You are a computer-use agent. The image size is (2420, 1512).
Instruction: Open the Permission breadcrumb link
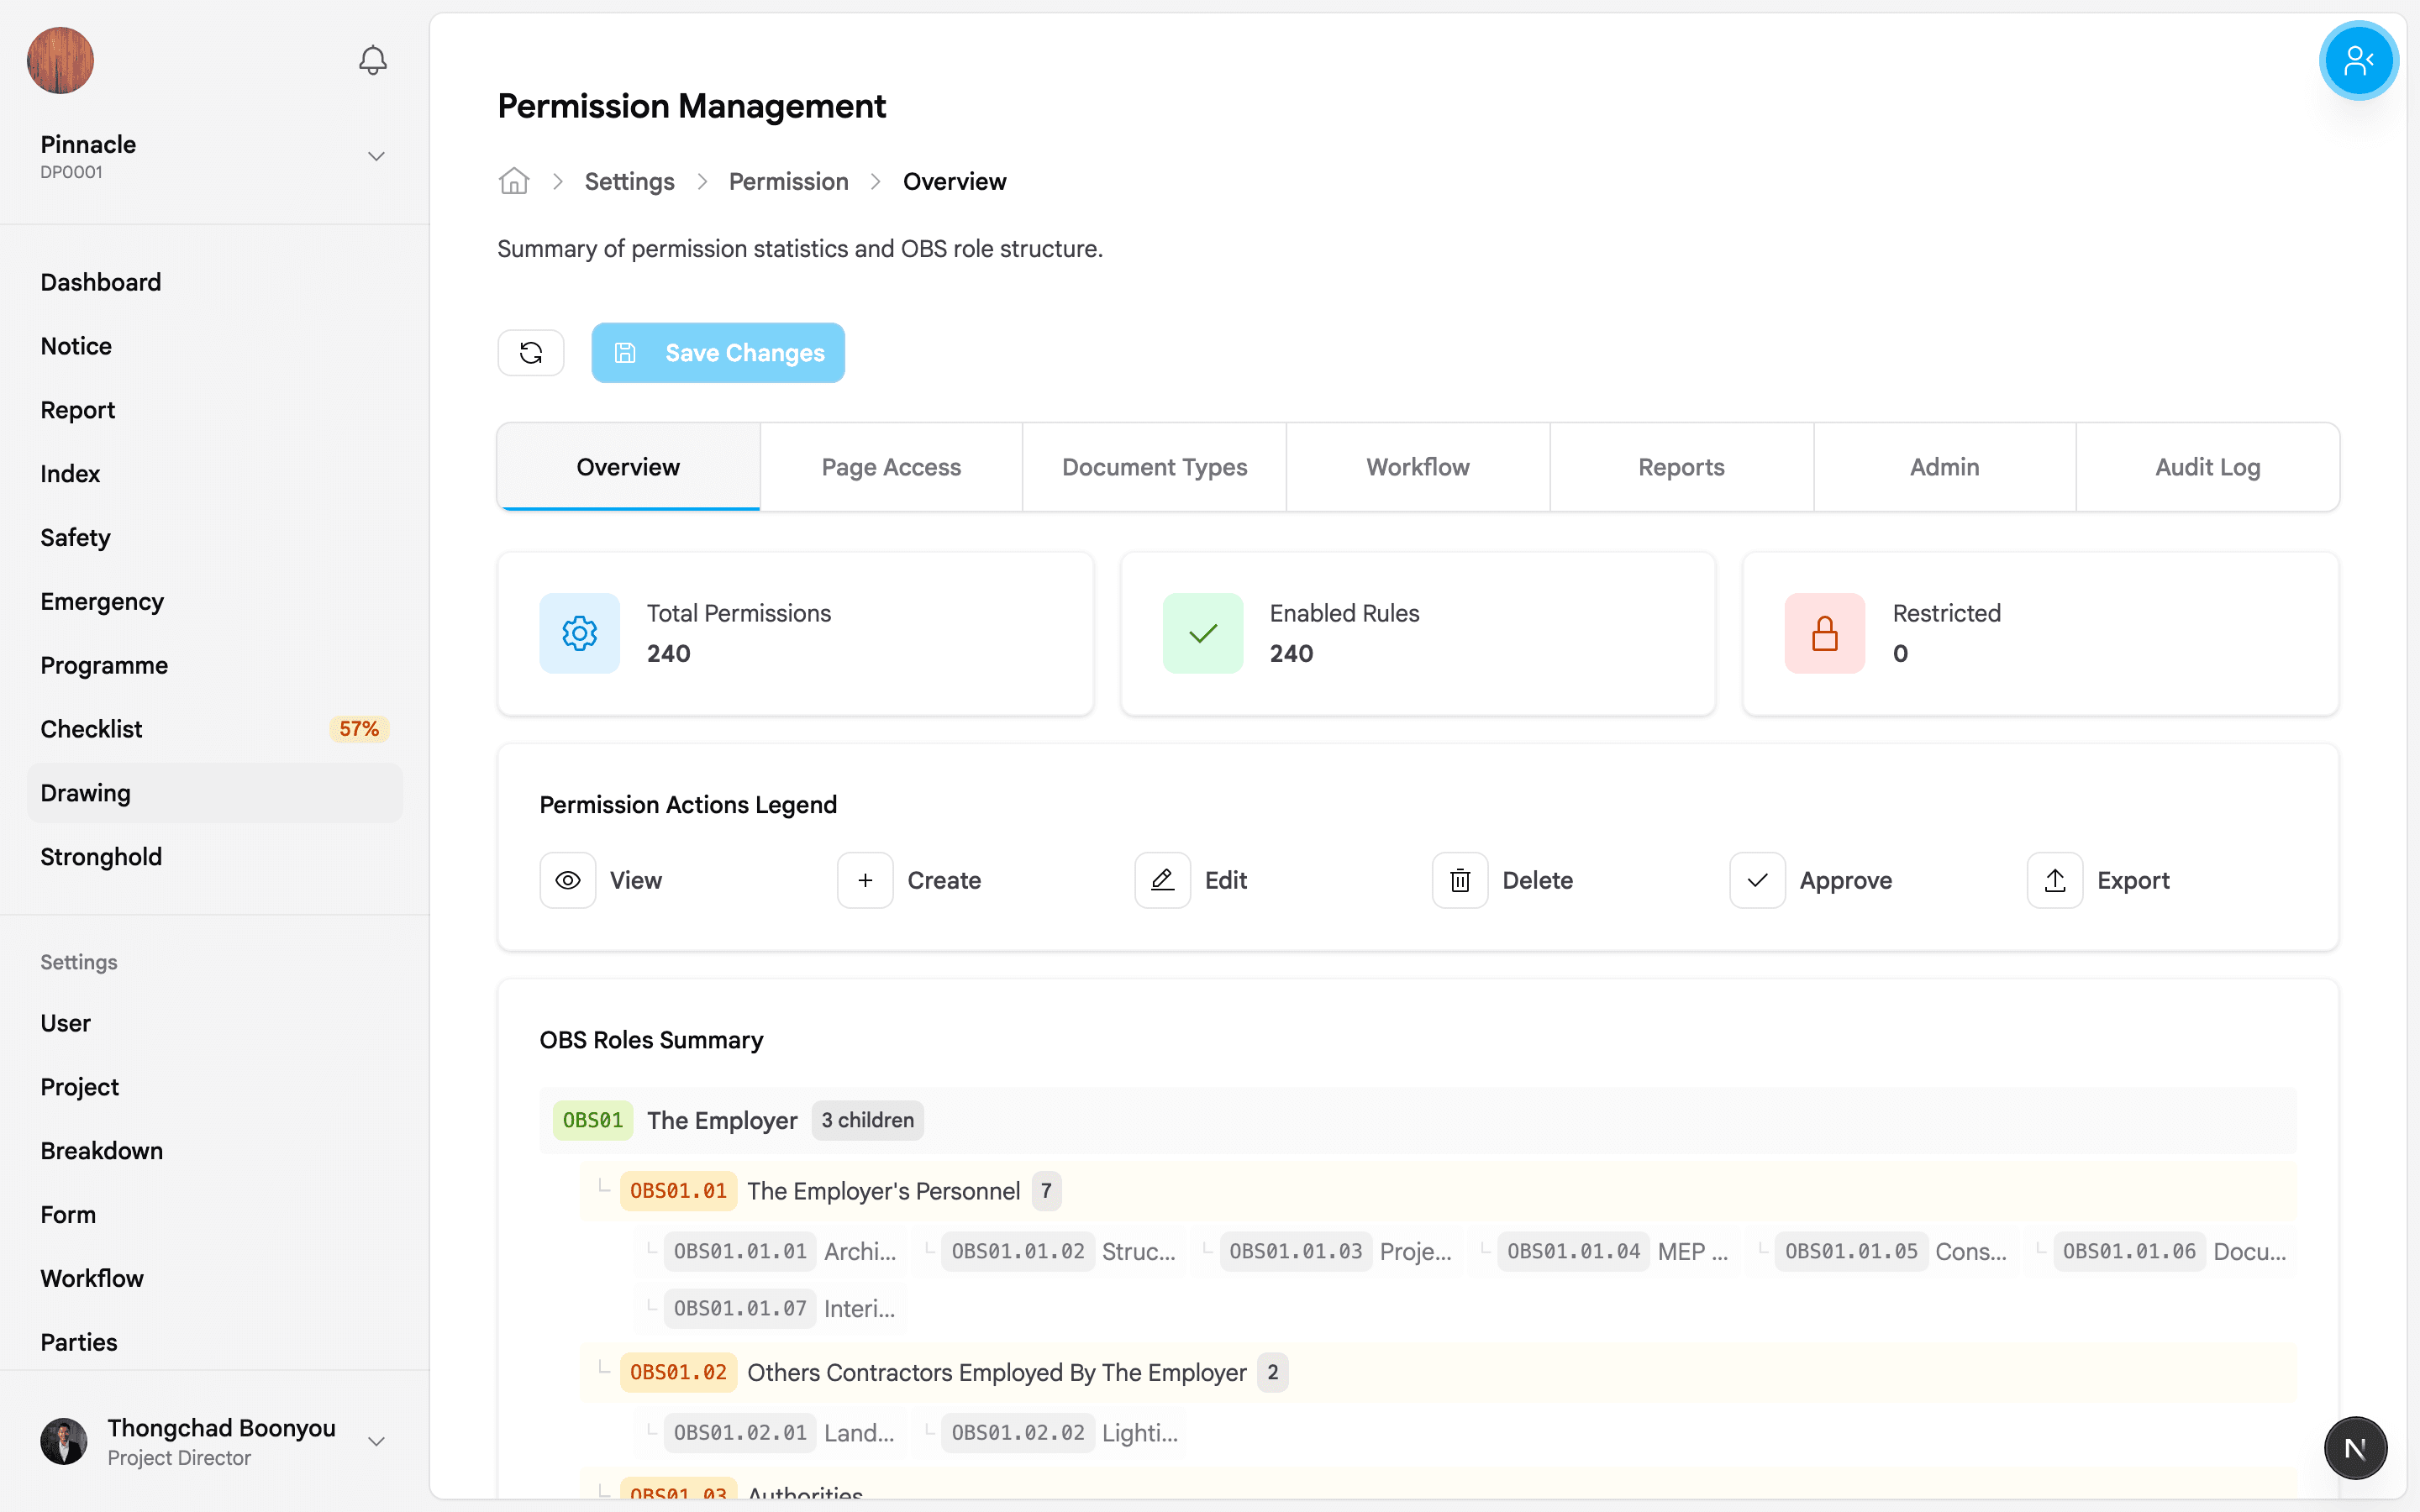pyautogui.click(x=788, y=181)
